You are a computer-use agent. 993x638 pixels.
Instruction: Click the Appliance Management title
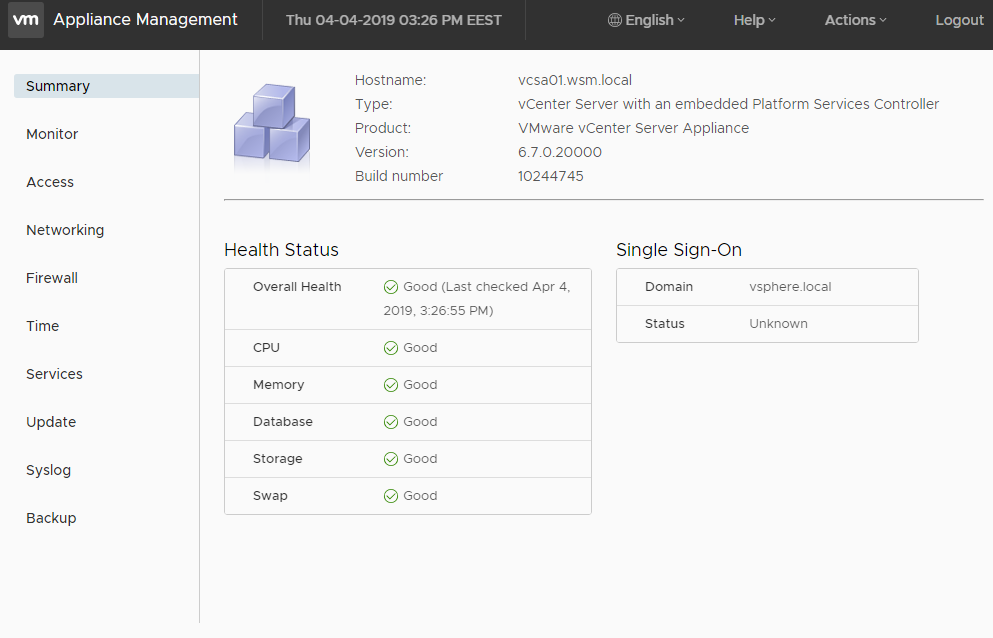(x=146, y=20)
